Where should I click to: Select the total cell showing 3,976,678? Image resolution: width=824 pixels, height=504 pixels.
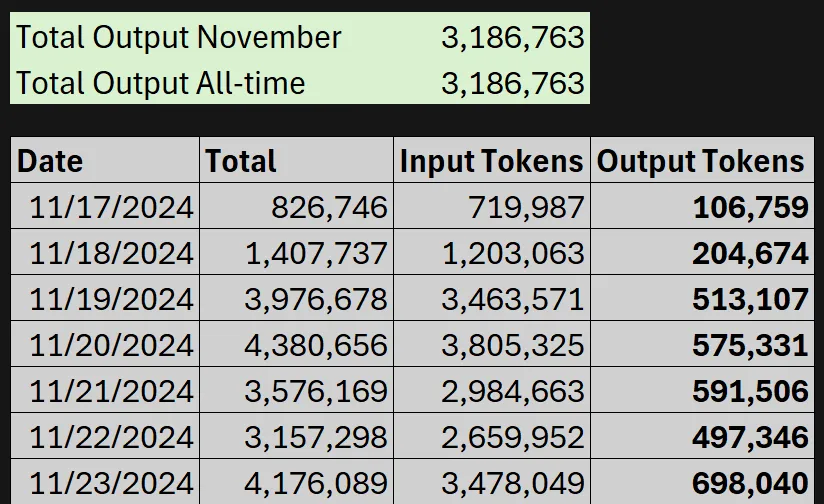pos(296,298)
